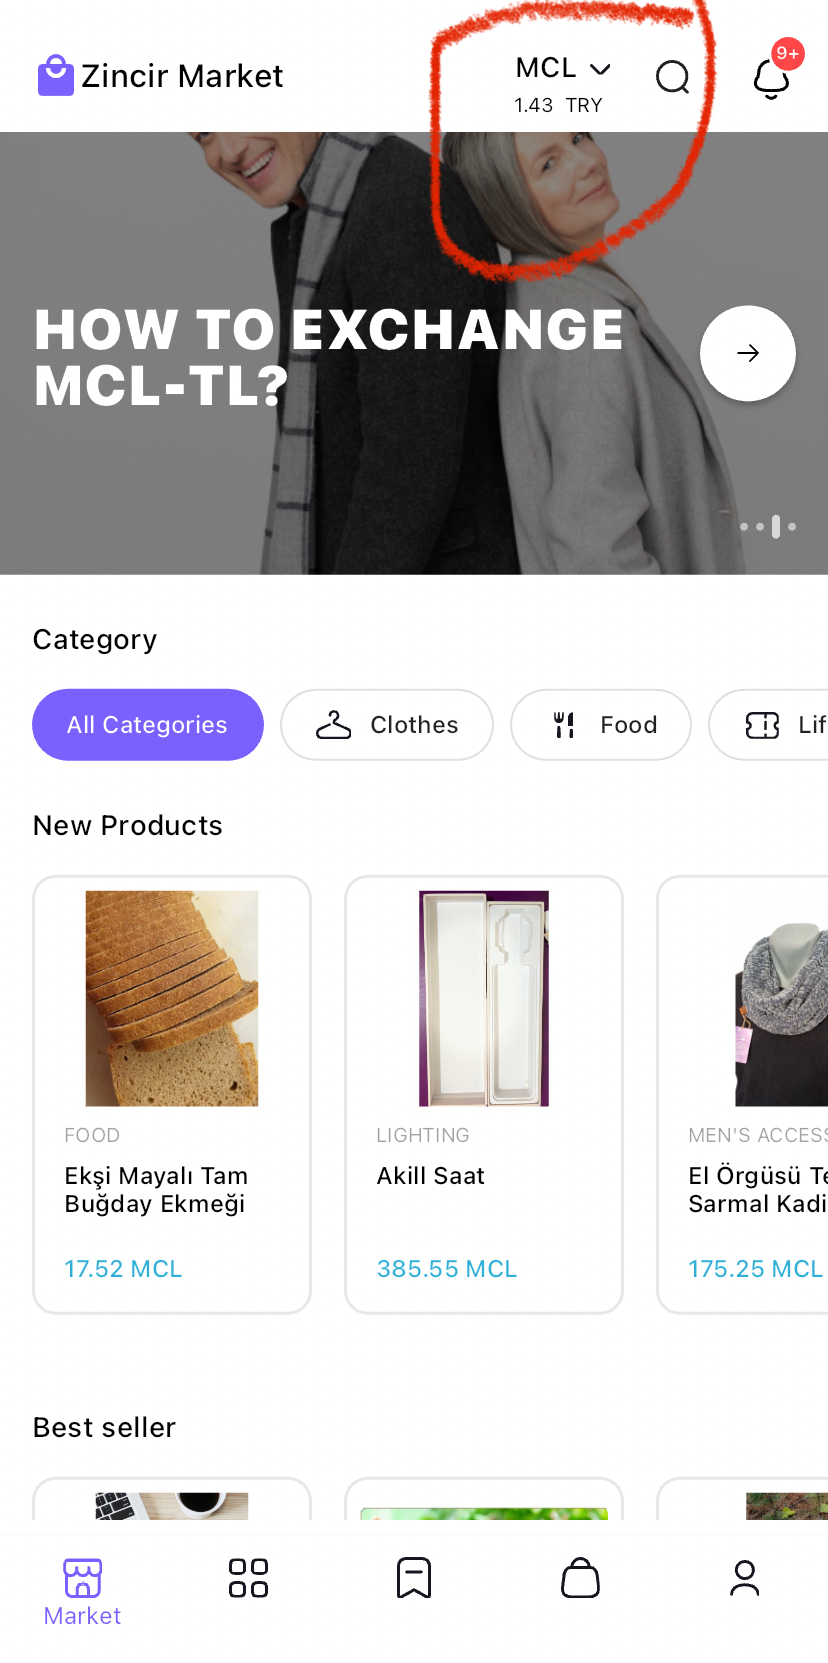
Task: Open the shopping bag cart tab
Action: tap(580, 1578)
